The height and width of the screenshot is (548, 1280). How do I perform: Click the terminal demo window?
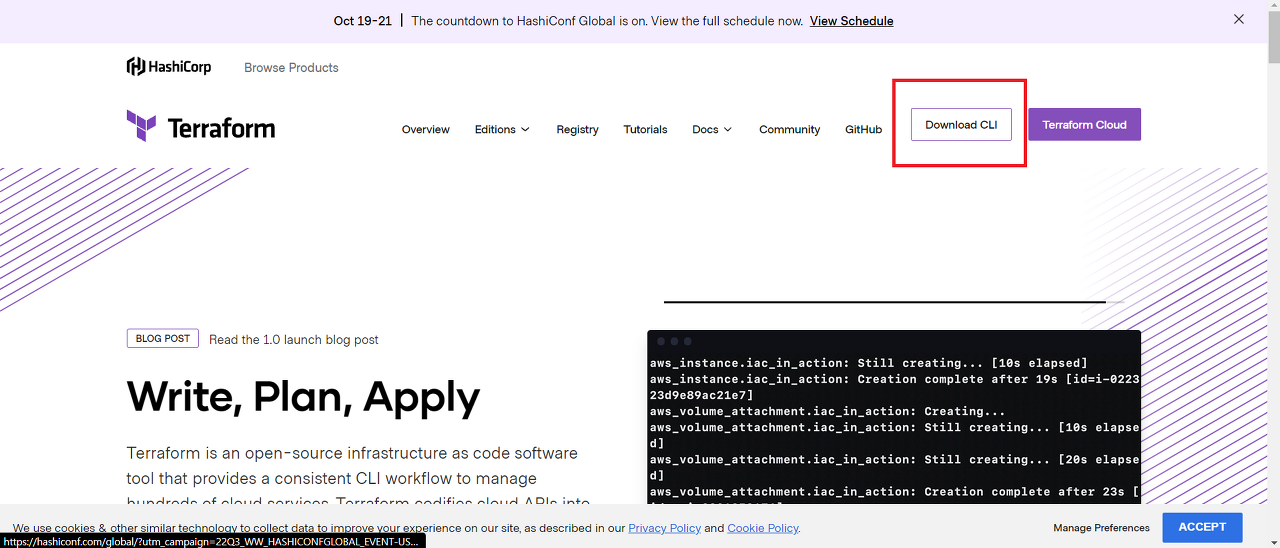click(x=894, y=417)
